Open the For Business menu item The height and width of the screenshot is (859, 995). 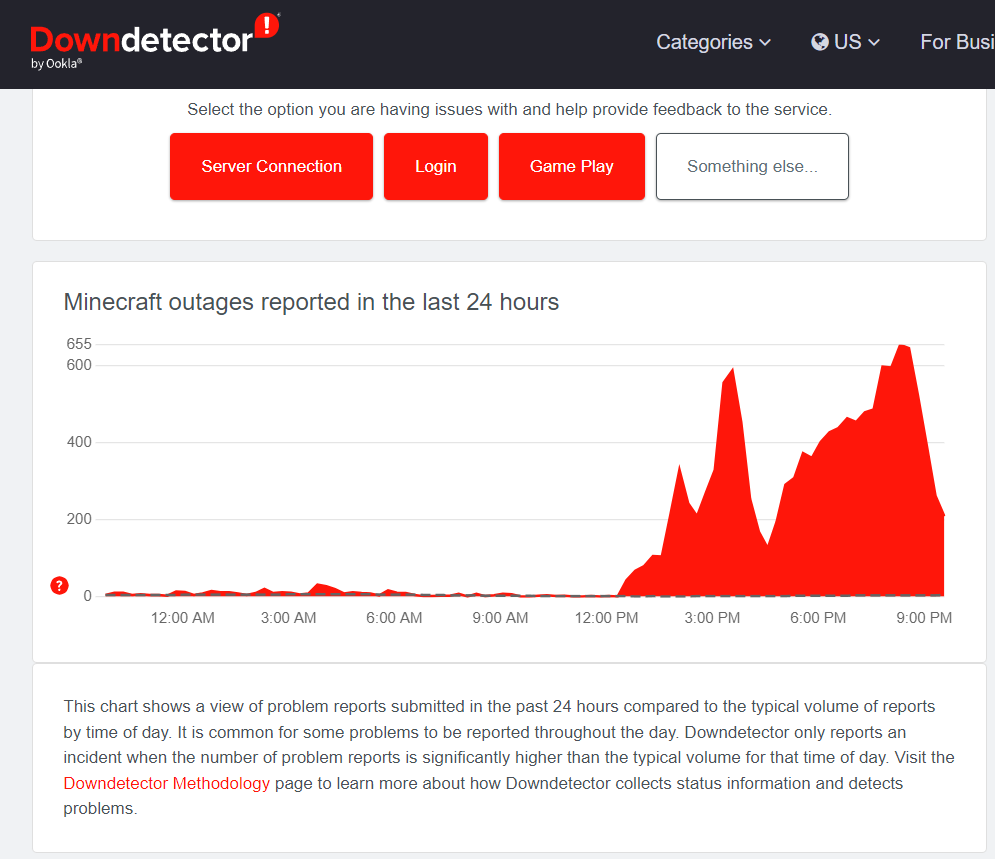tap(956, 42)
